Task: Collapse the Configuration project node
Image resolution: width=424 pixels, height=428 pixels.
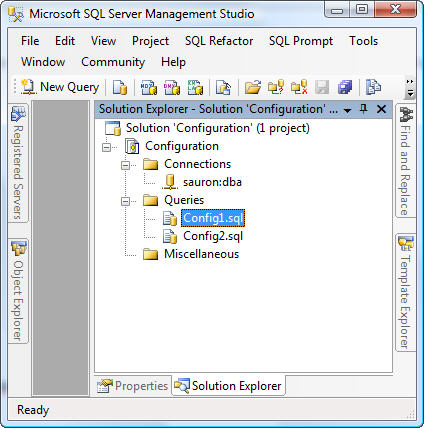Action: tap(106, 147)
